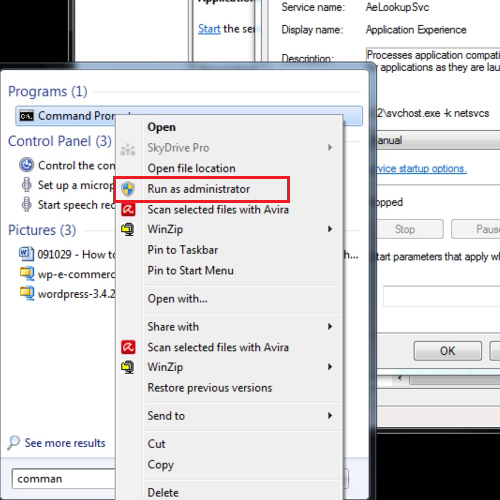This screenshot has height=500, width=500.
Task: Choose Open file location
Action: point(192,168)
